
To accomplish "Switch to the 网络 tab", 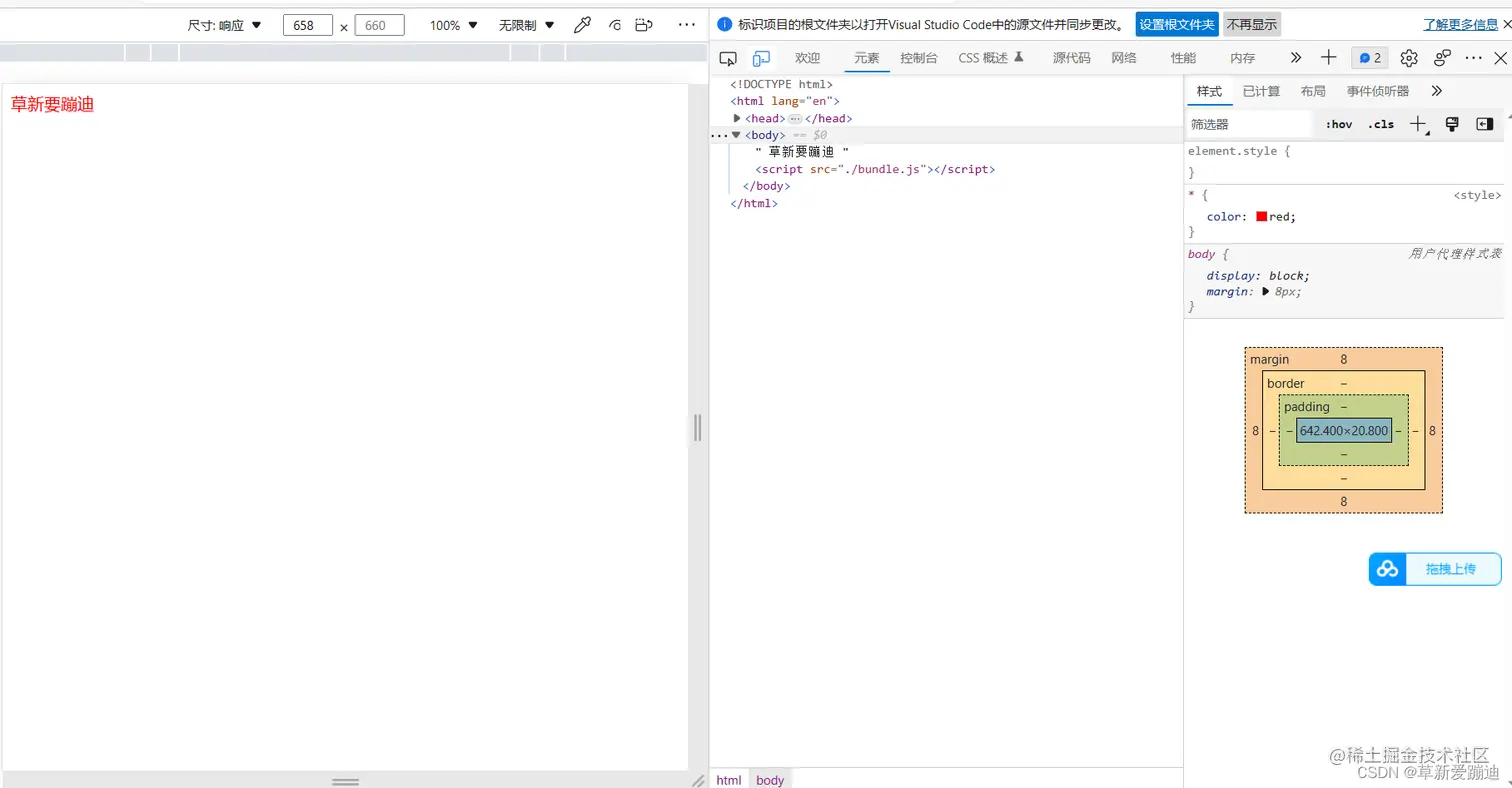I will click(x=1124, y=58).
